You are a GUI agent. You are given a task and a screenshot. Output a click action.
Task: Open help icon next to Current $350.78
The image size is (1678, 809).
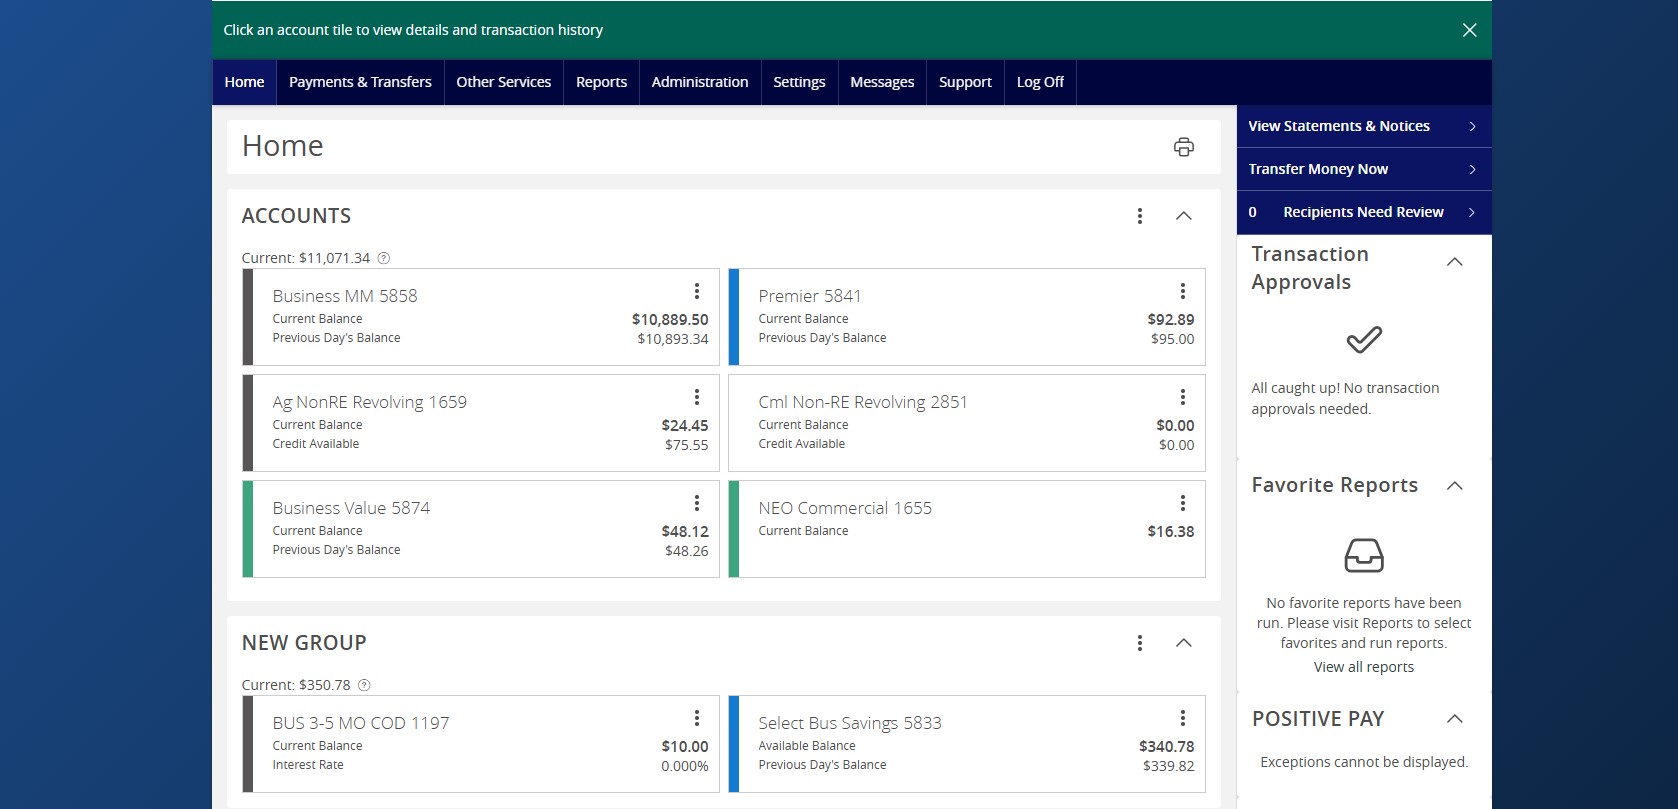pyautogui.click(x=364, y=685)
